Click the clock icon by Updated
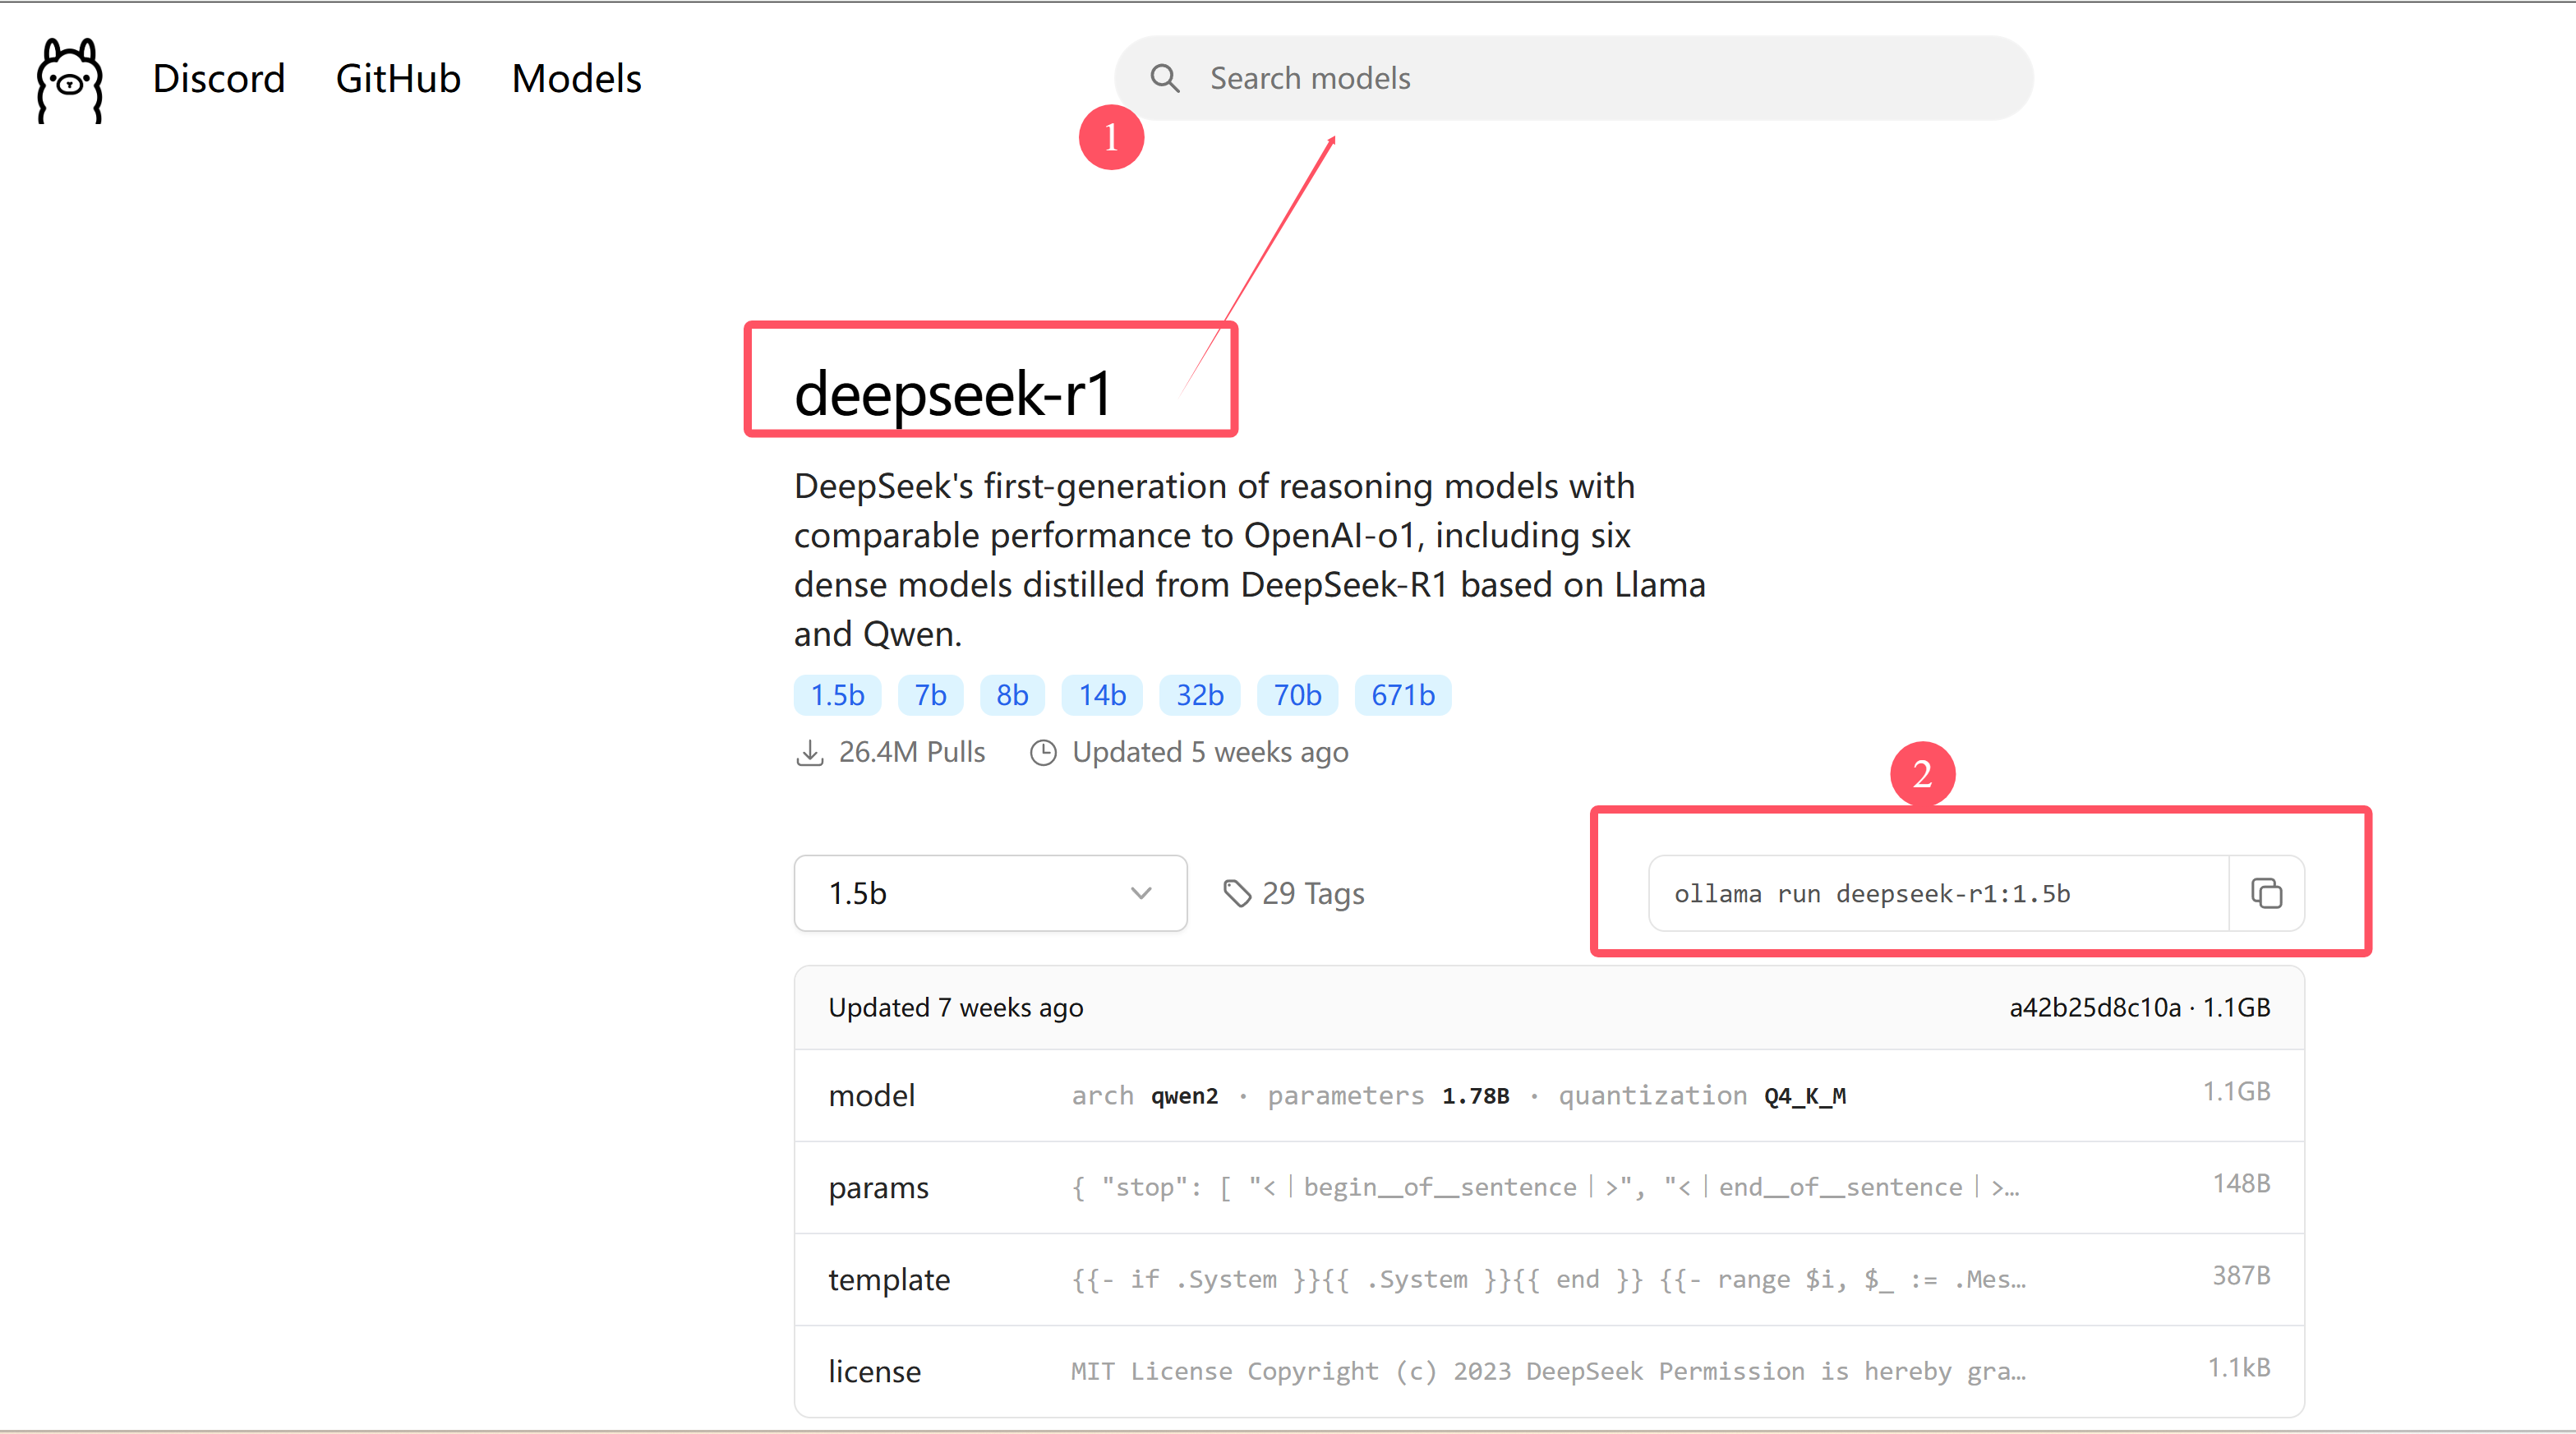The image size is (2576, 1434). [1043, 753]
